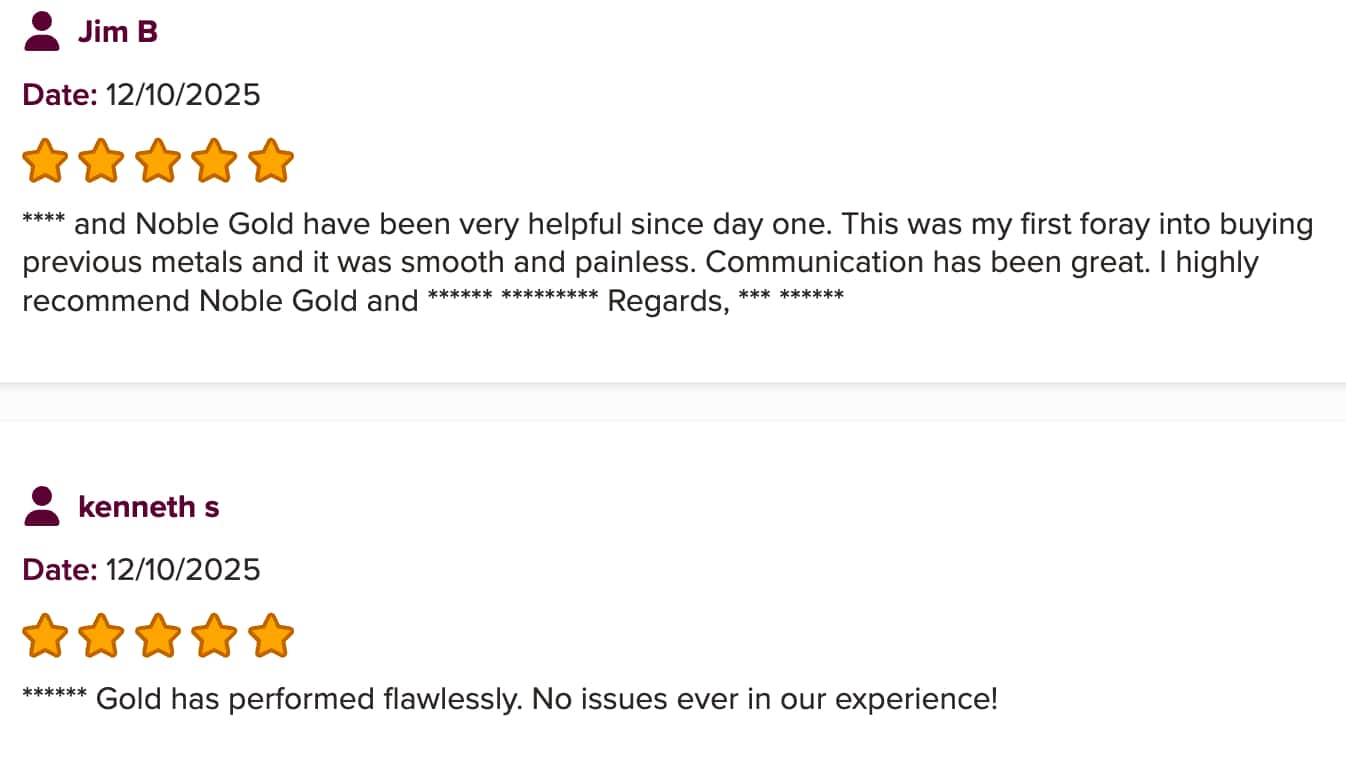Click the user avatar icon beside Jim B
Screen dimensions: 1346x778
[x=42, y=31]
